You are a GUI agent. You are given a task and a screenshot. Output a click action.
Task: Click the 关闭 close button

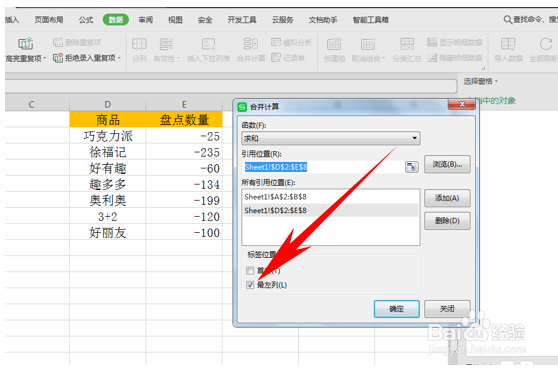tap(447, 309)
